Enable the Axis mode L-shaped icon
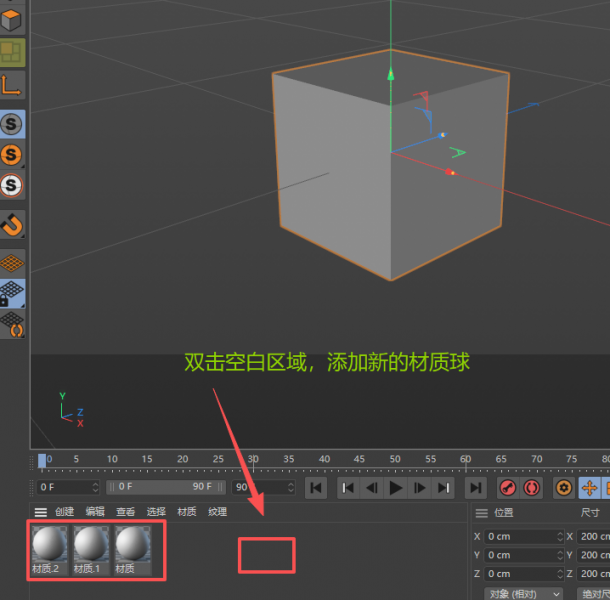This screenshot has height=600, width=610. (12, 85)
